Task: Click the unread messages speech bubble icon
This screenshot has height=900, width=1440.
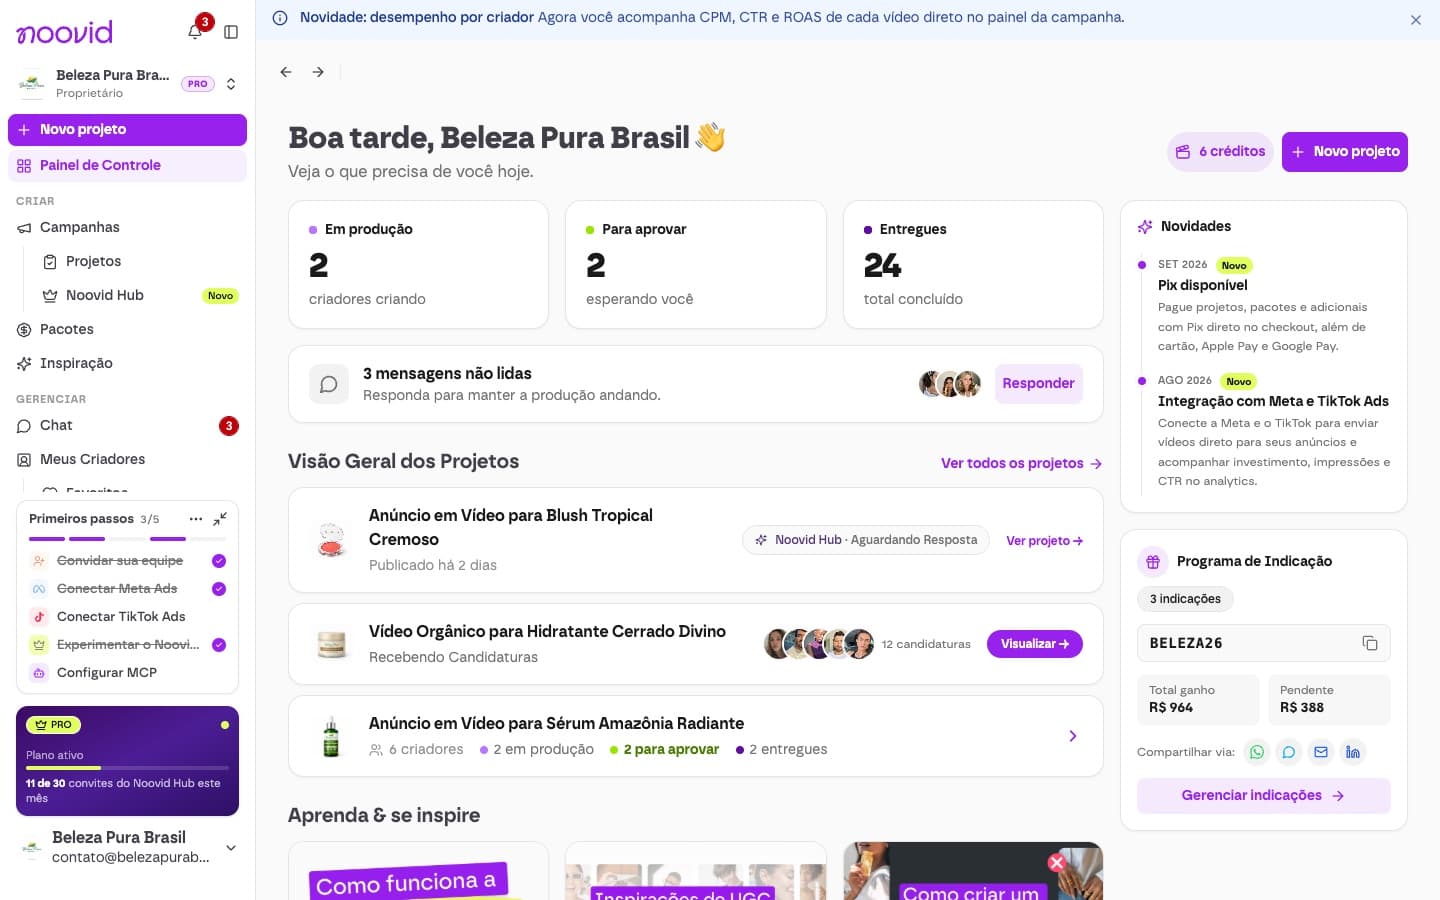Action: tap(329, 384)
